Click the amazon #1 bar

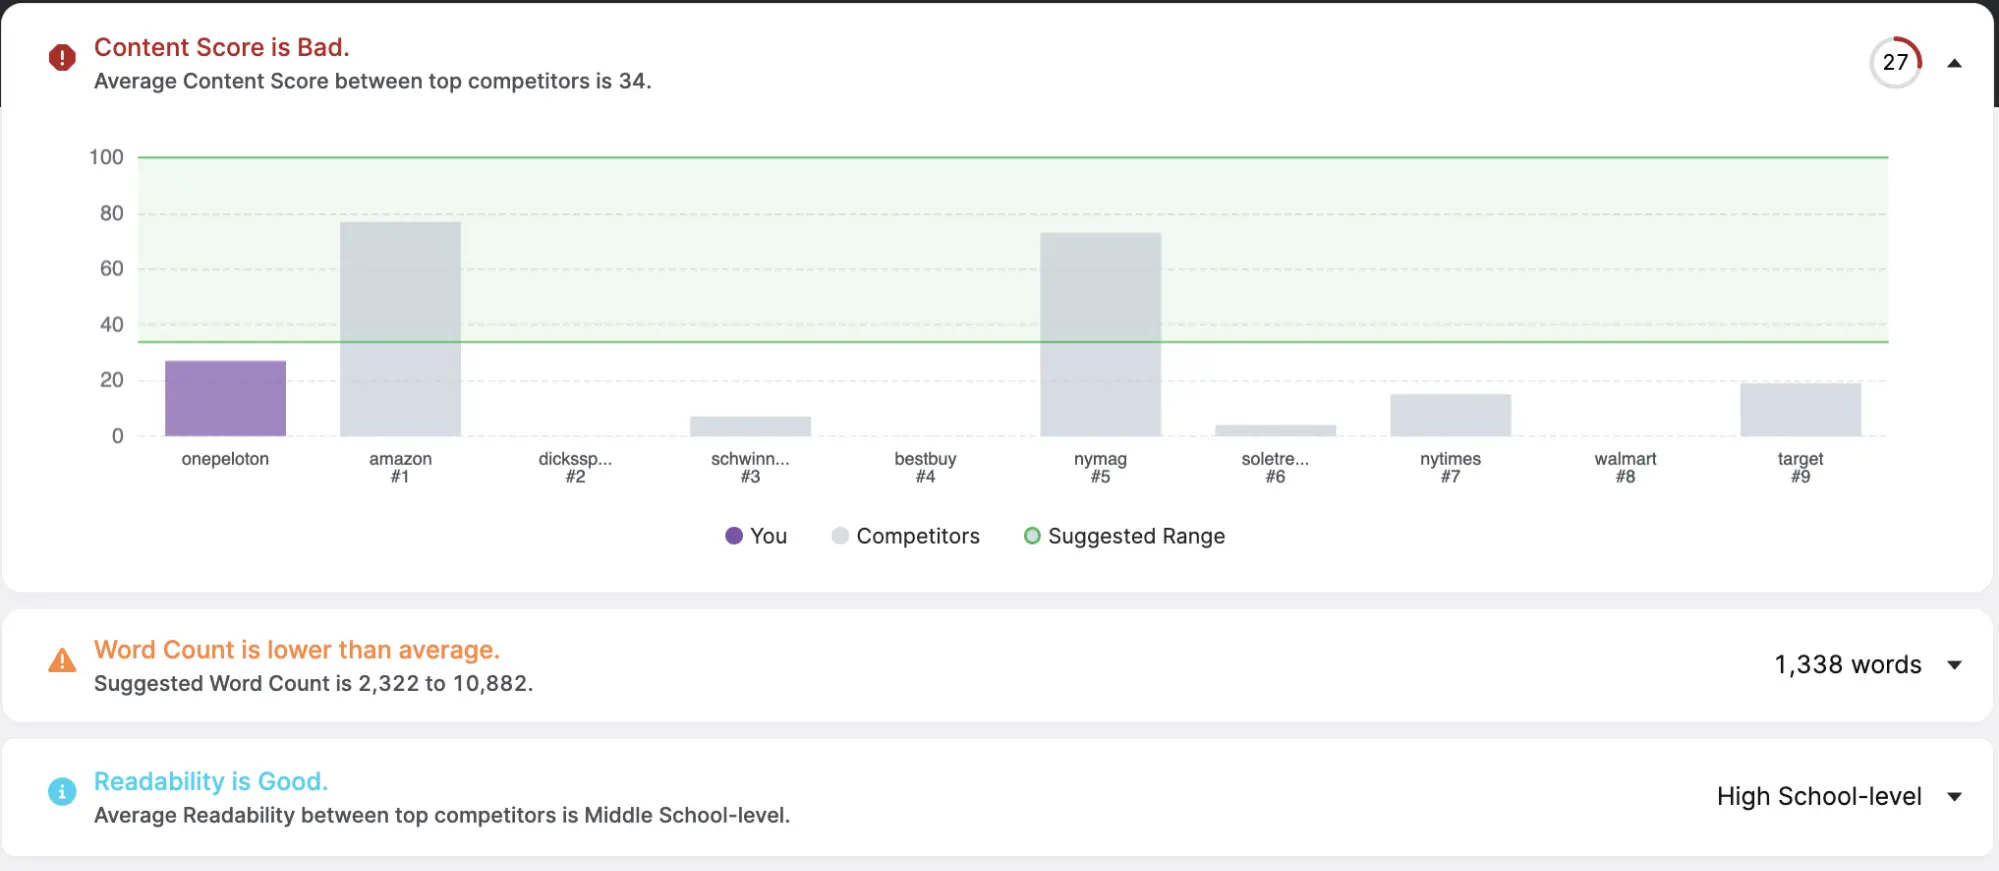point(400,329)
